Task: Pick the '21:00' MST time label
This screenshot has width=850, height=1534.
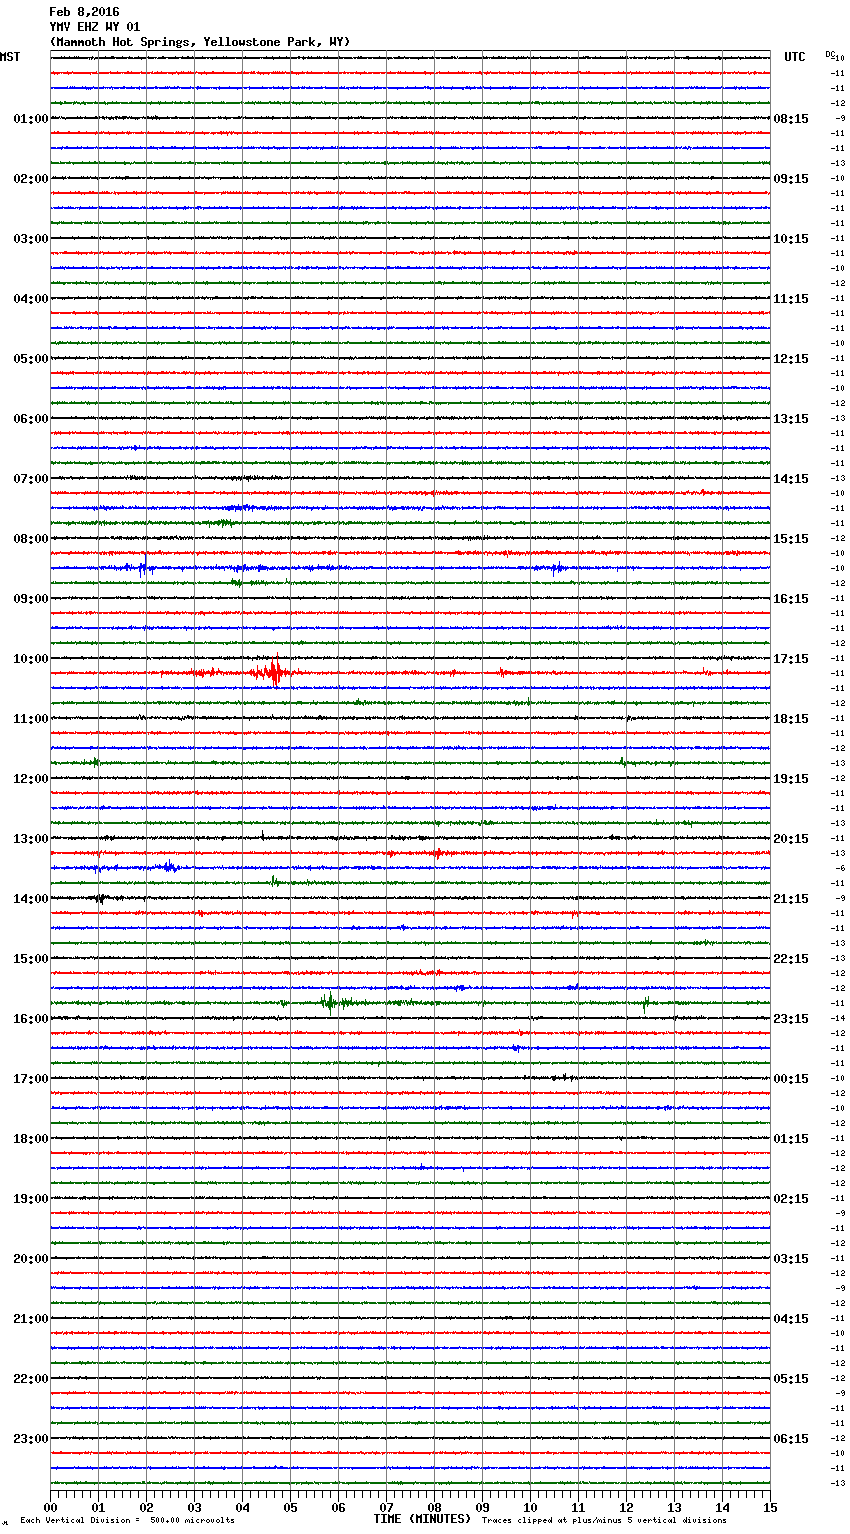Action: click(x=31, y=1319)
